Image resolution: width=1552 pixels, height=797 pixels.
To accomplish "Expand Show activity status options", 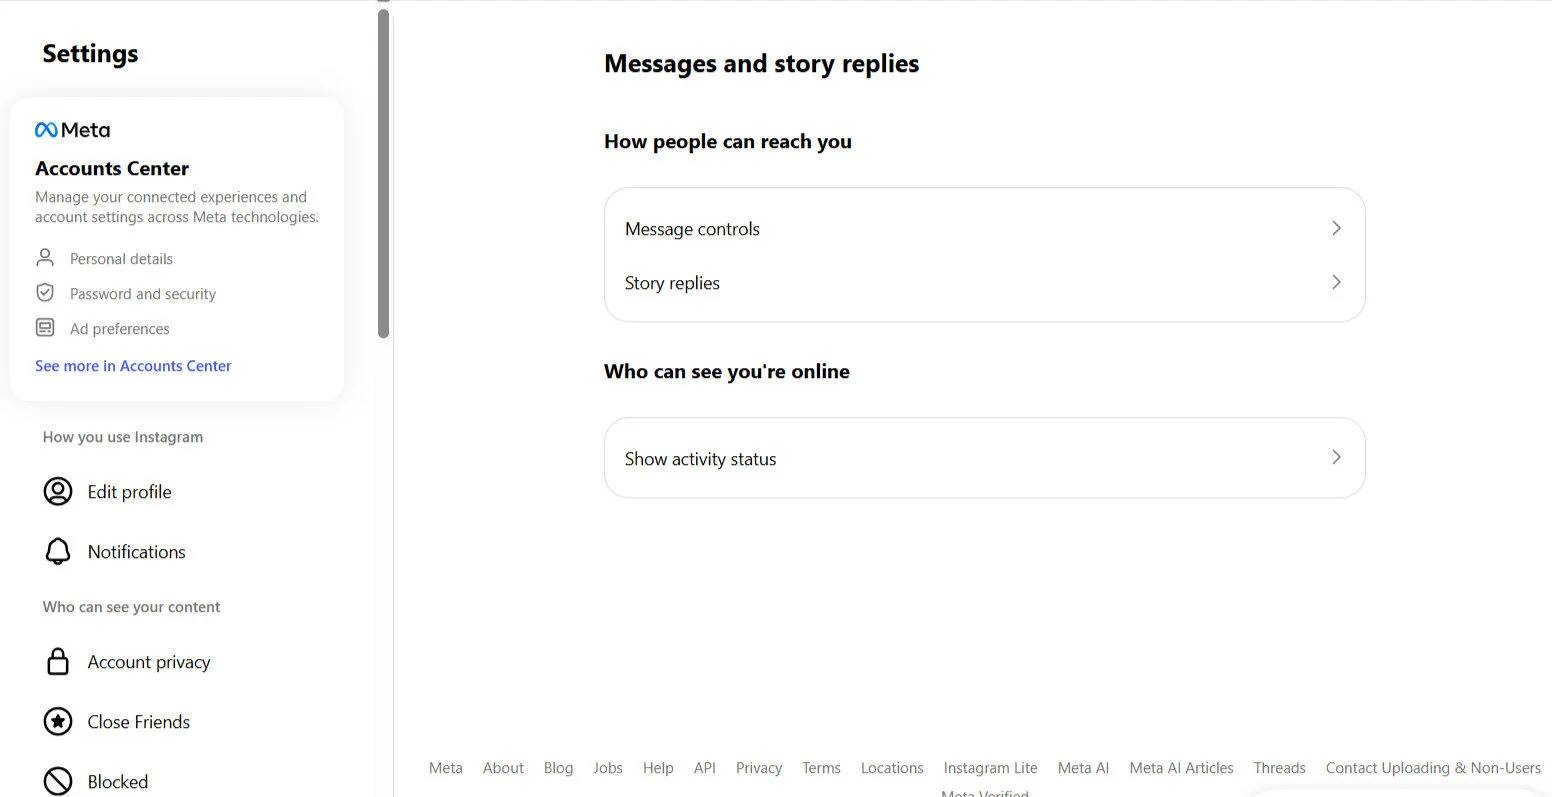I will pyautogui.click(x=983, y=458).
